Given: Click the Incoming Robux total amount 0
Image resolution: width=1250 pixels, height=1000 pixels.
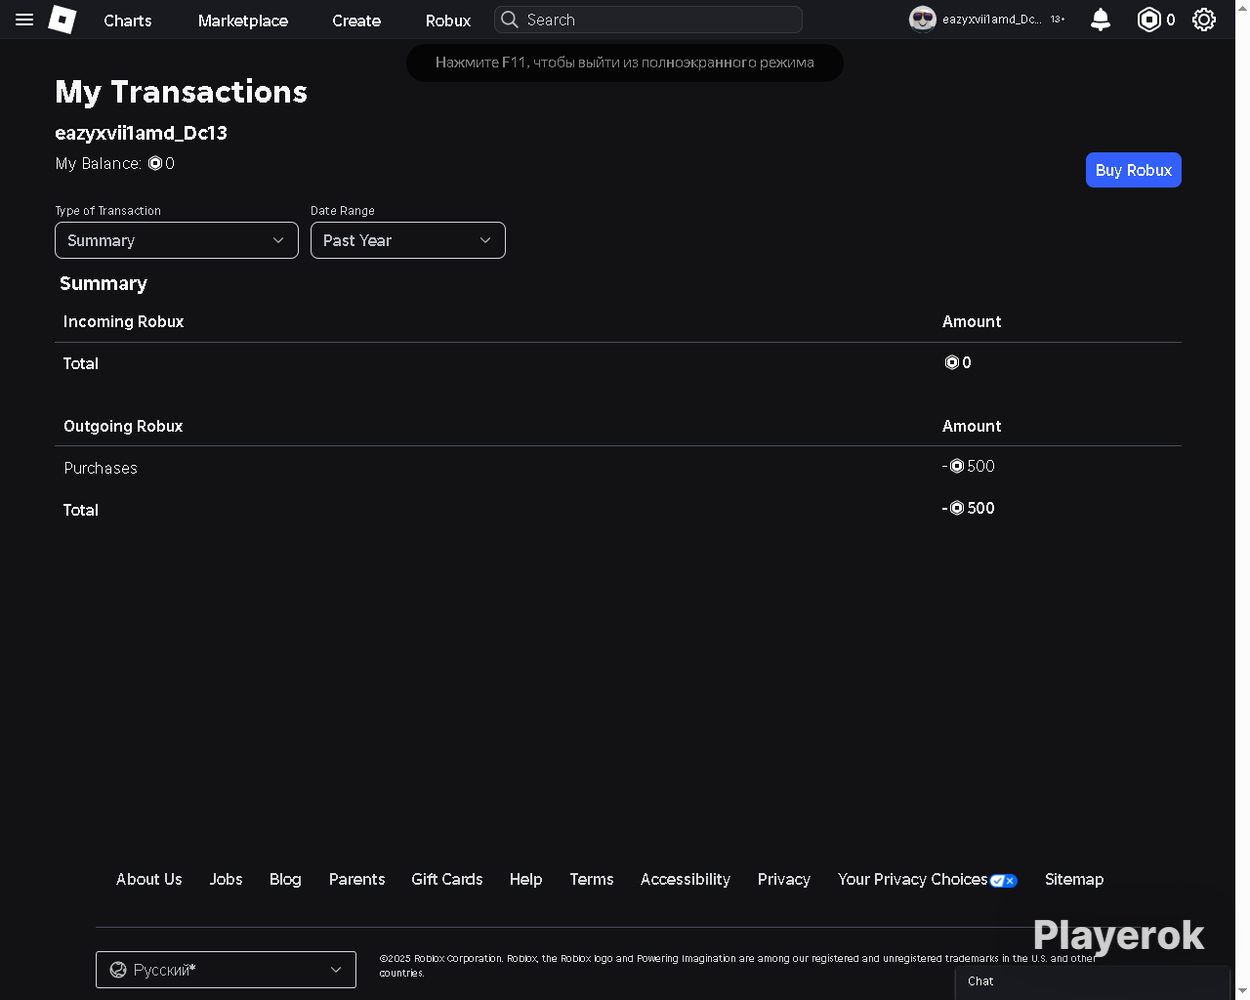Looking at the screenshot, I should pyautogui.click(x=958, y=363).
